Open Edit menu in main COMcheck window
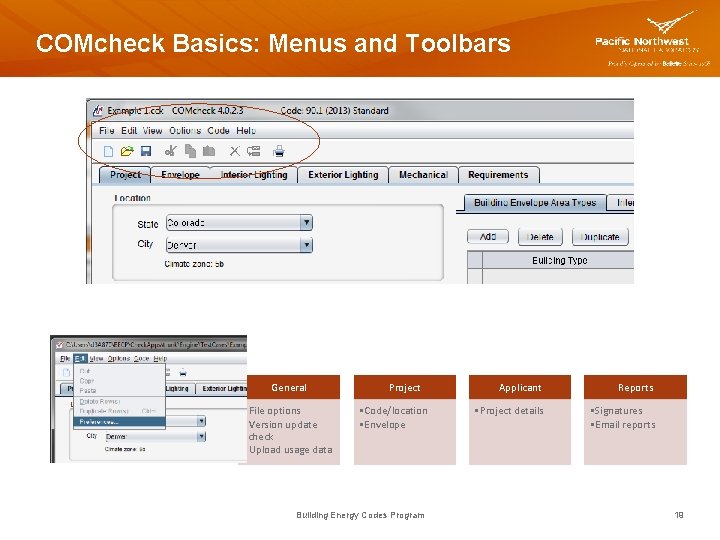 (129, 131)
